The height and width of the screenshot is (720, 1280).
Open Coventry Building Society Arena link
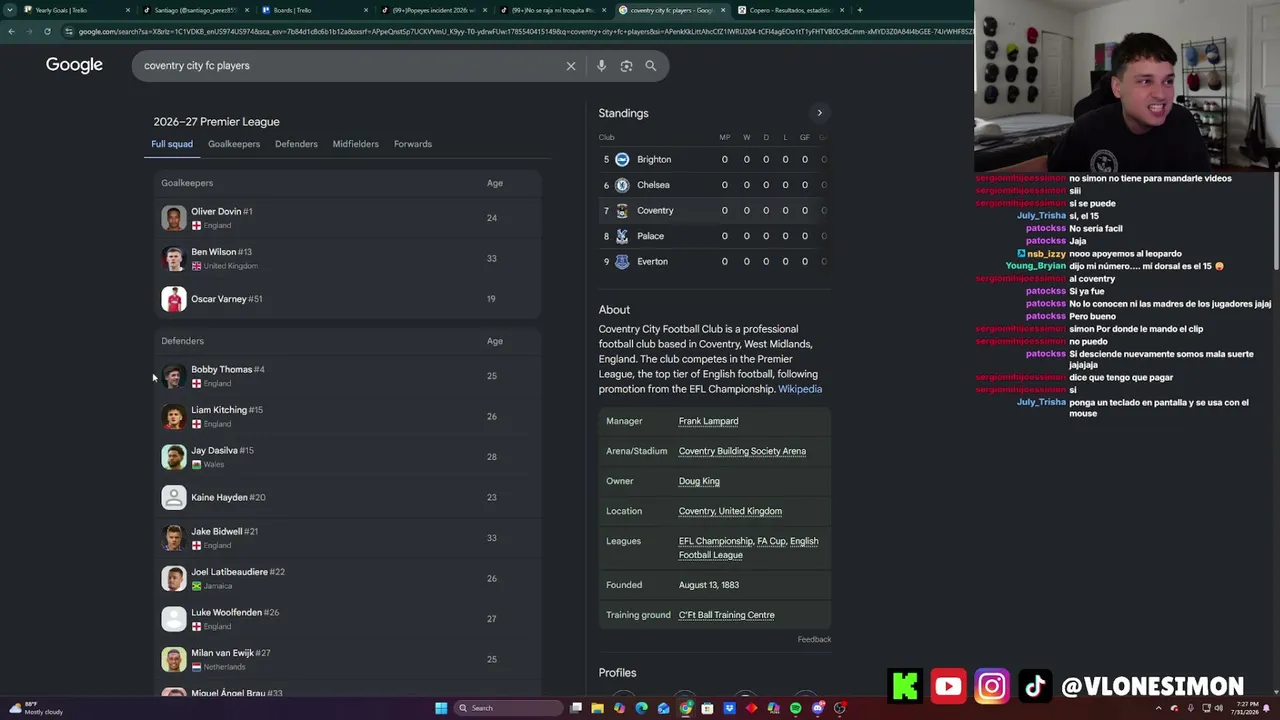coord(742,451)
